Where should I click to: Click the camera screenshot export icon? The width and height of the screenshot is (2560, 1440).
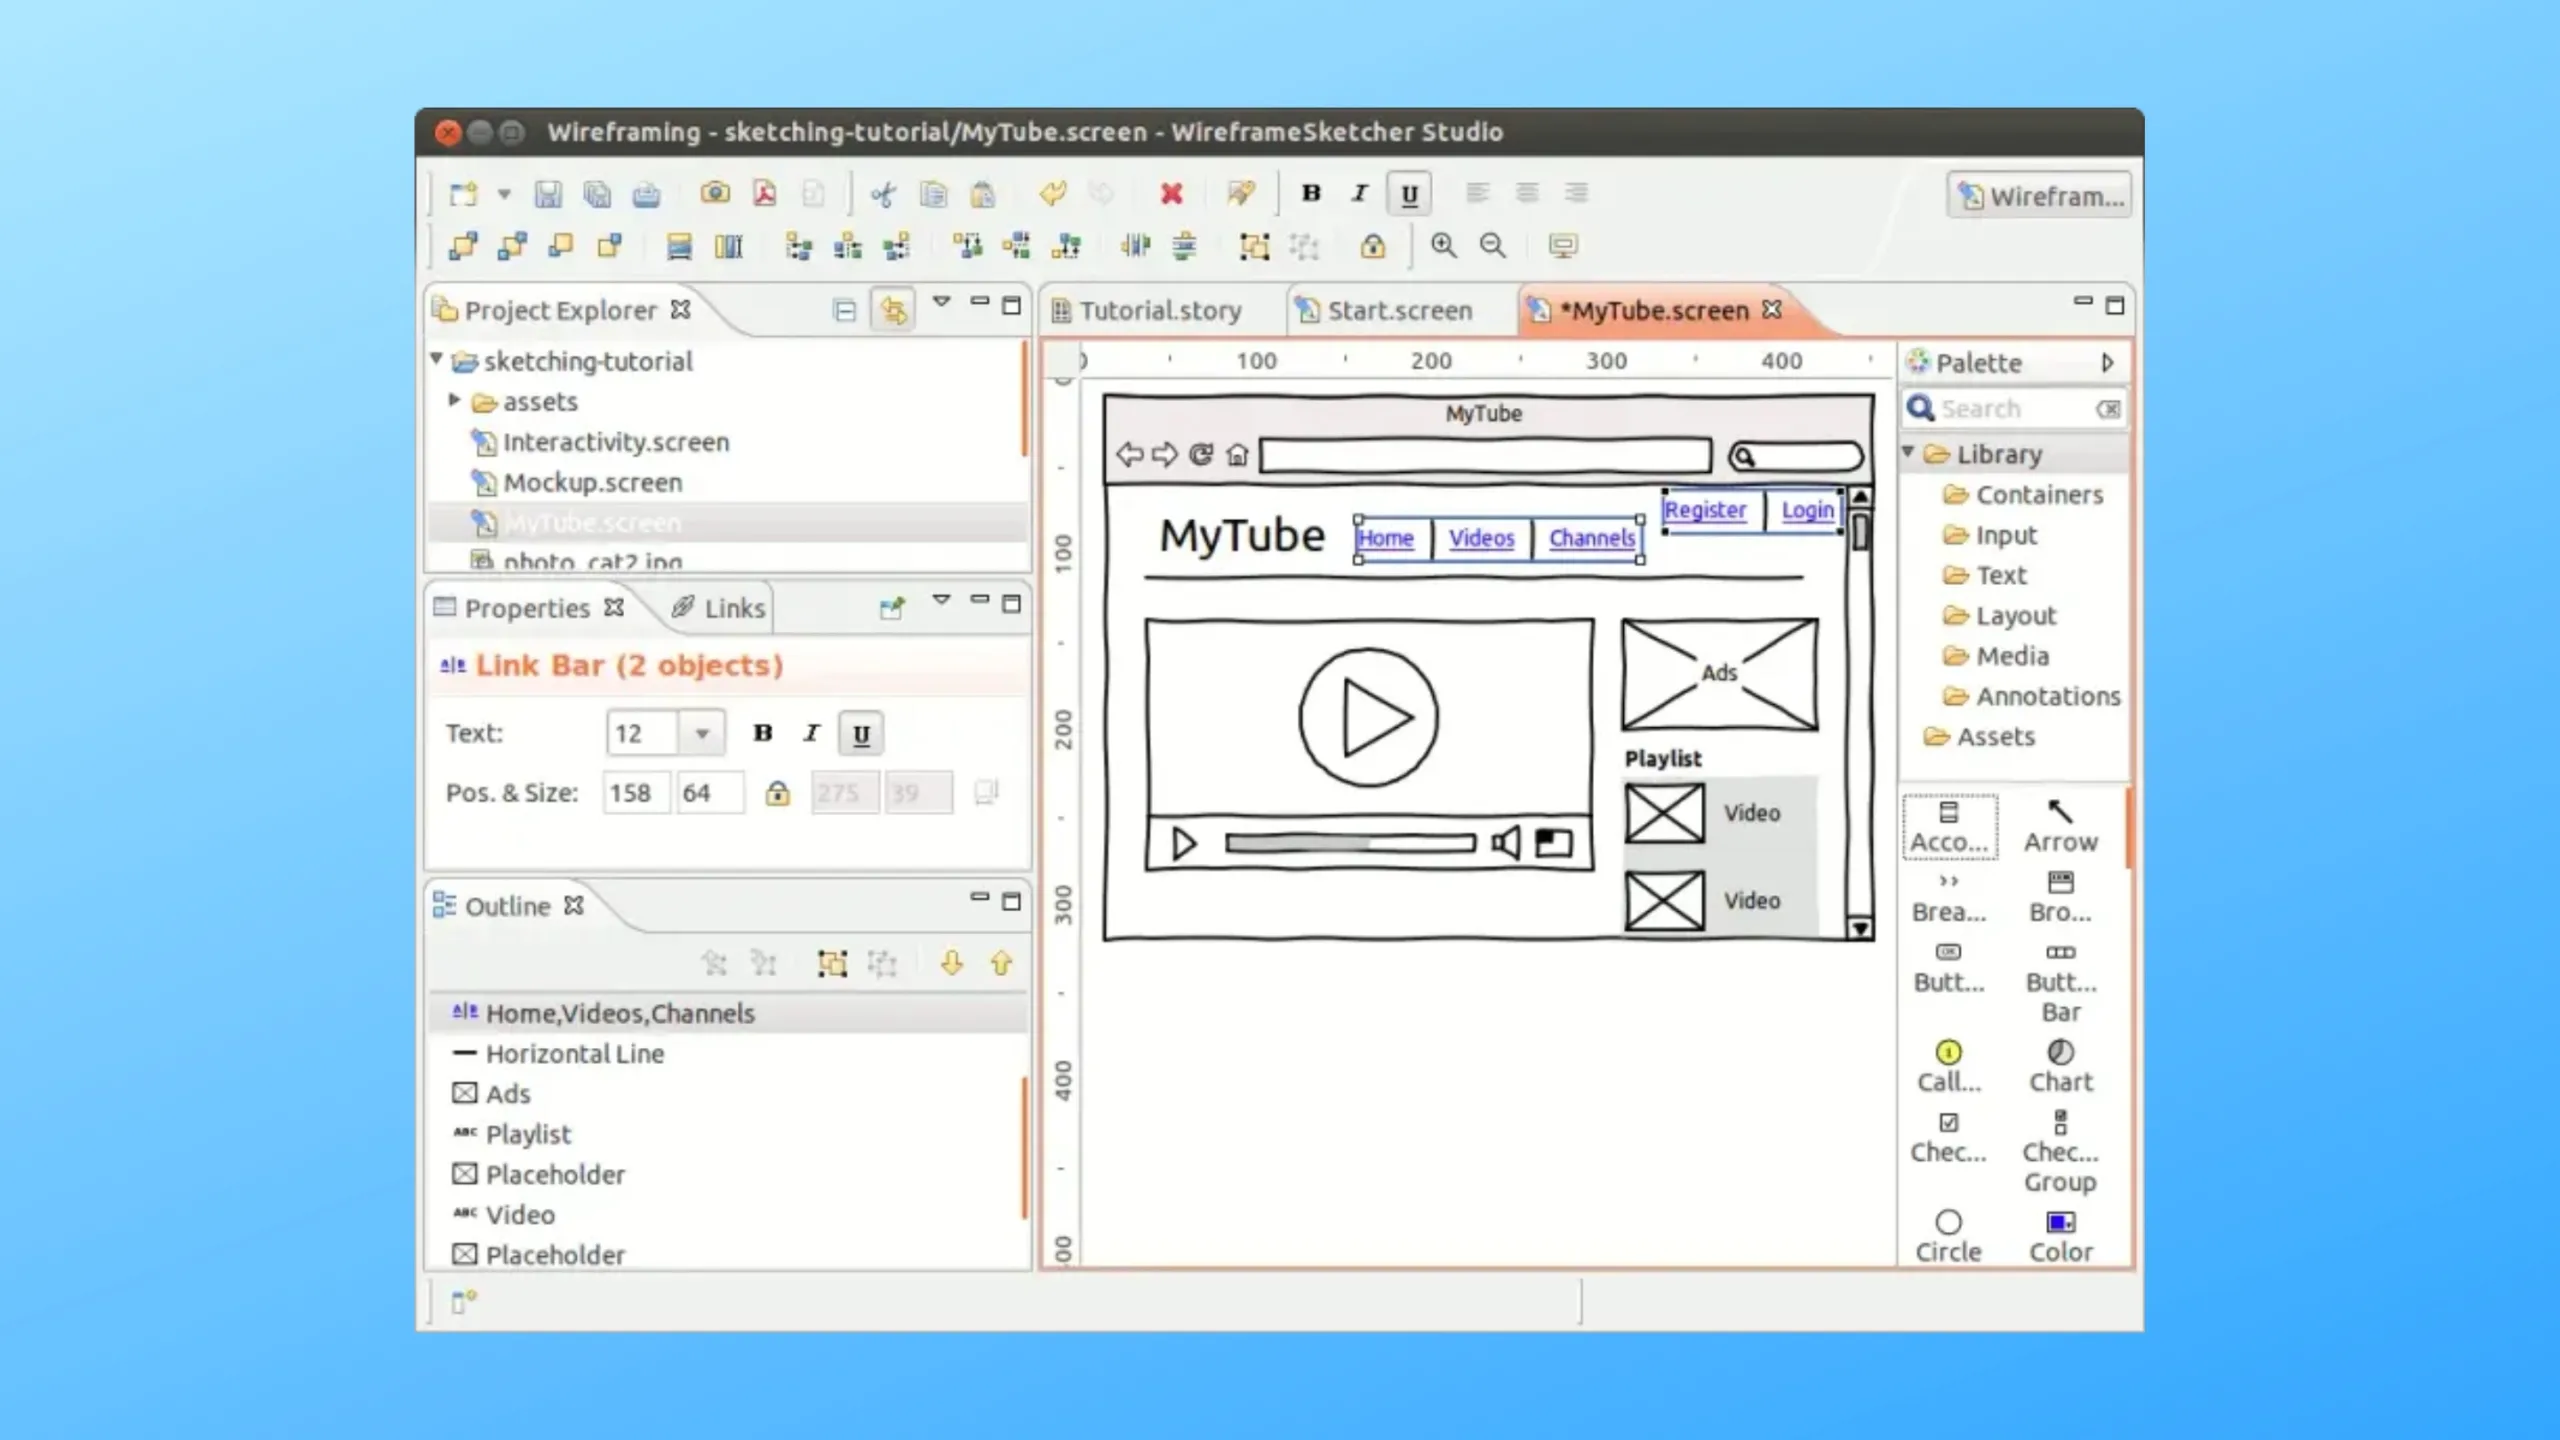point(715,193)
